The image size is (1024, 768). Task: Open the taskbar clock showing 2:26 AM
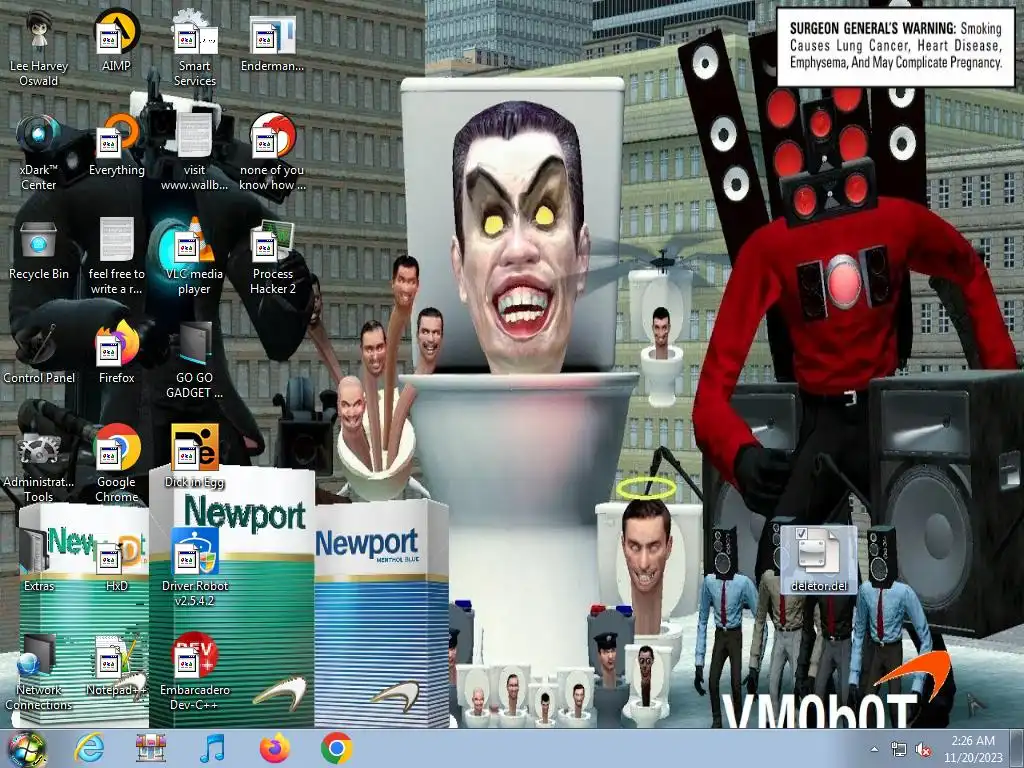click(x=973, y=749)
